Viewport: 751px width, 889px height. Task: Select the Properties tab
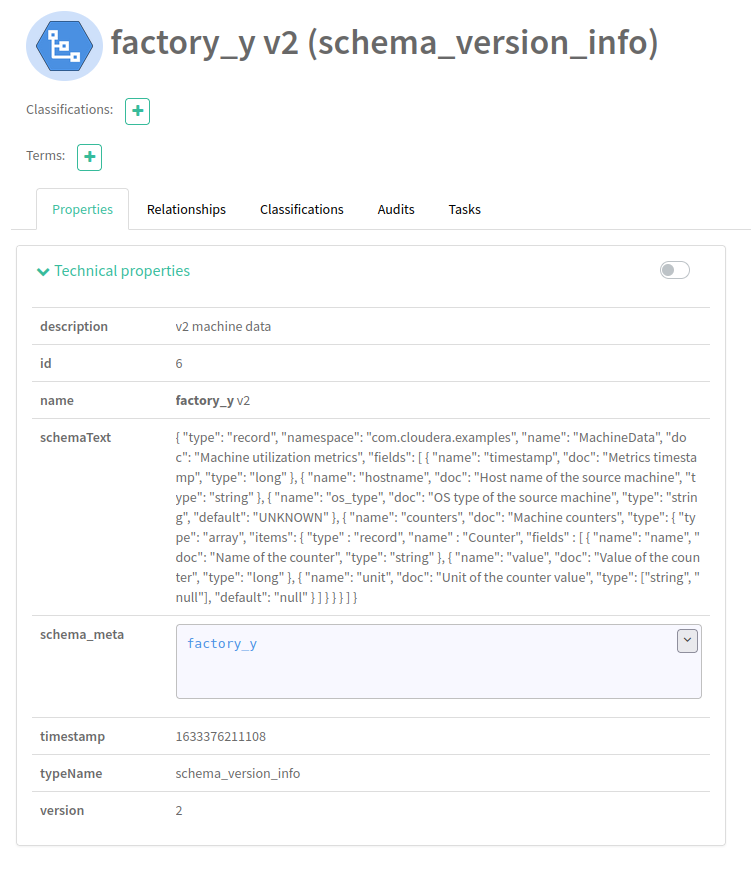[x=82, y=209]
